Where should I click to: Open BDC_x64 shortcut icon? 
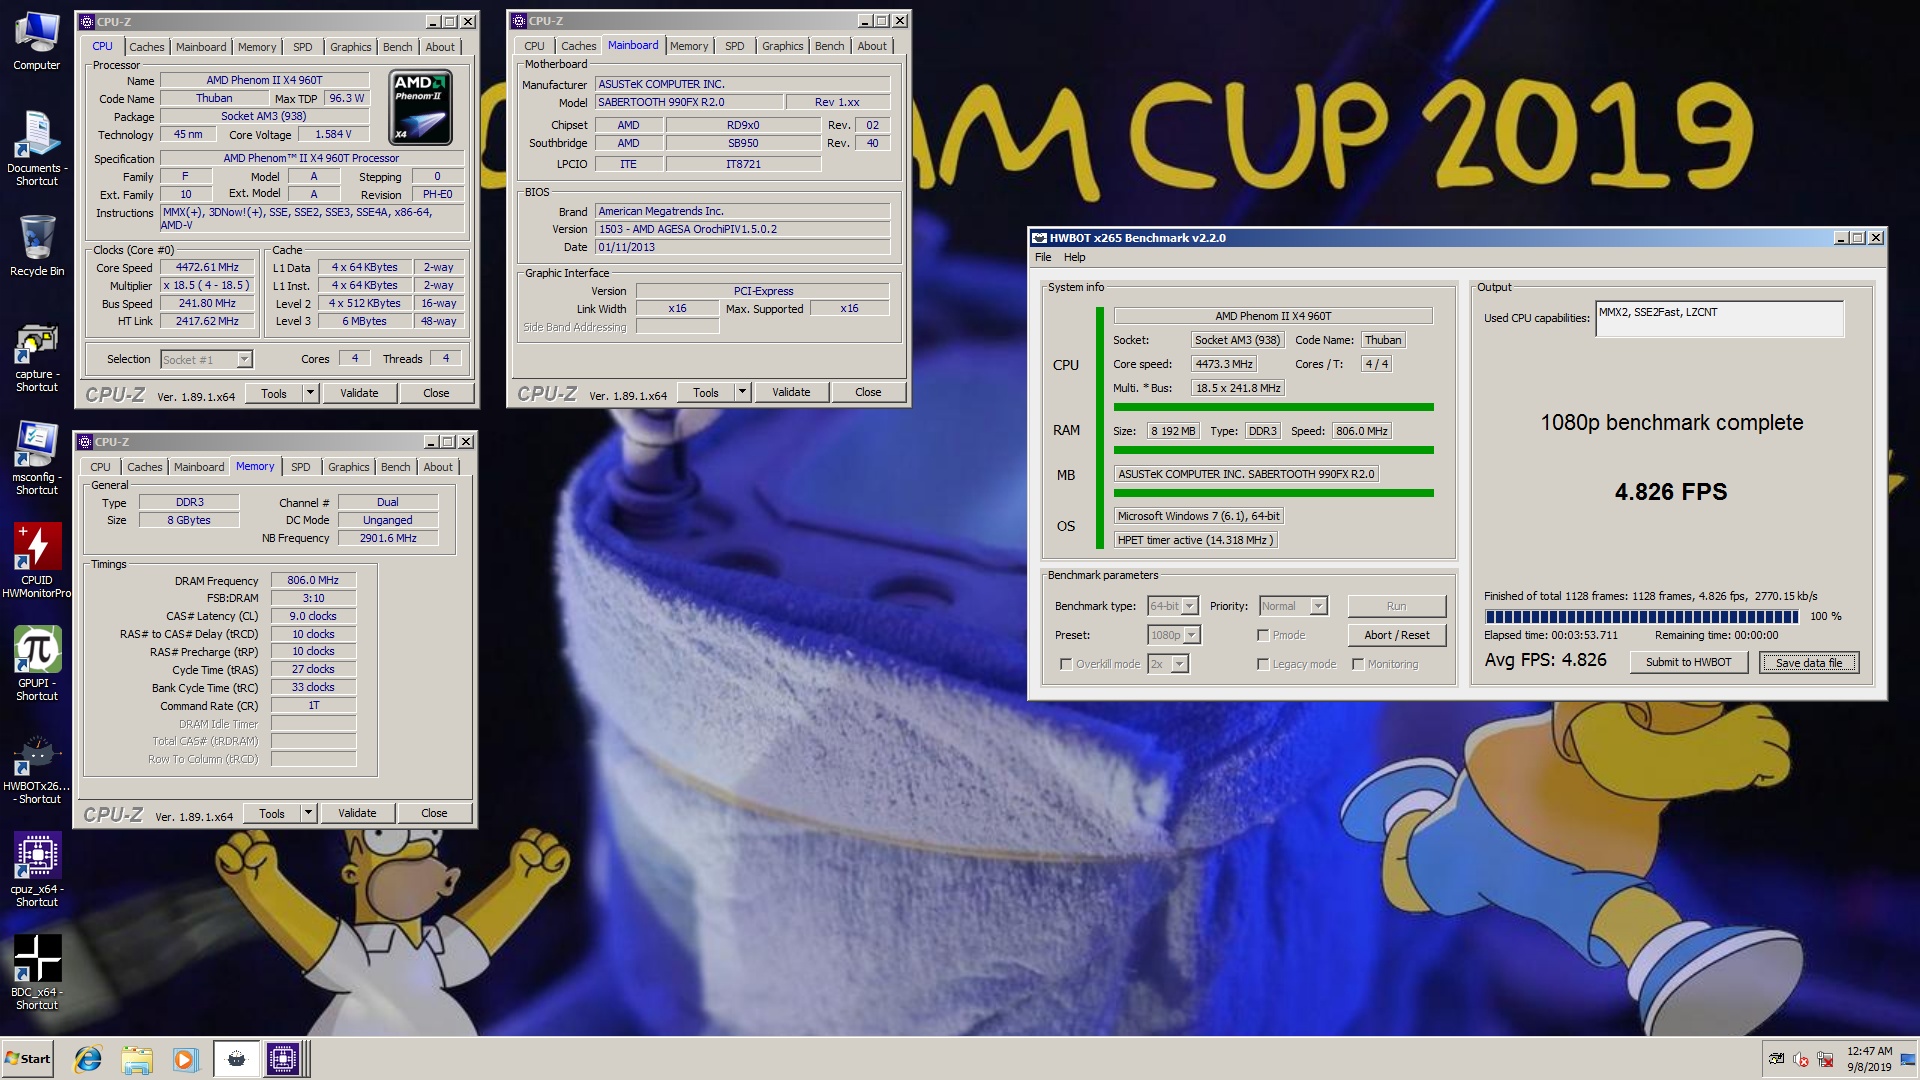pyautogui.click(x=37, y=973)
